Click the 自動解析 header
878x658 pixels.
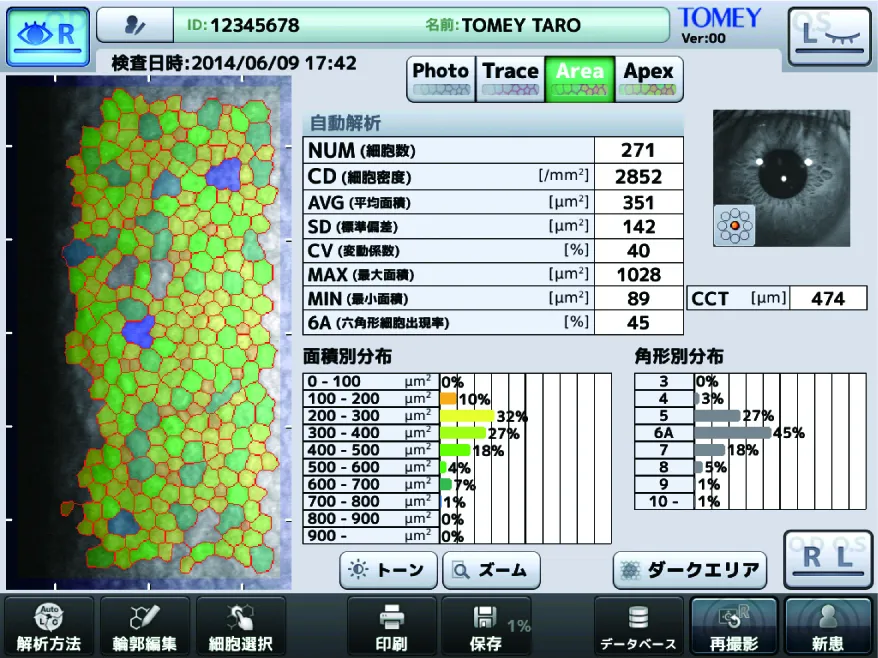coord(345,123)
